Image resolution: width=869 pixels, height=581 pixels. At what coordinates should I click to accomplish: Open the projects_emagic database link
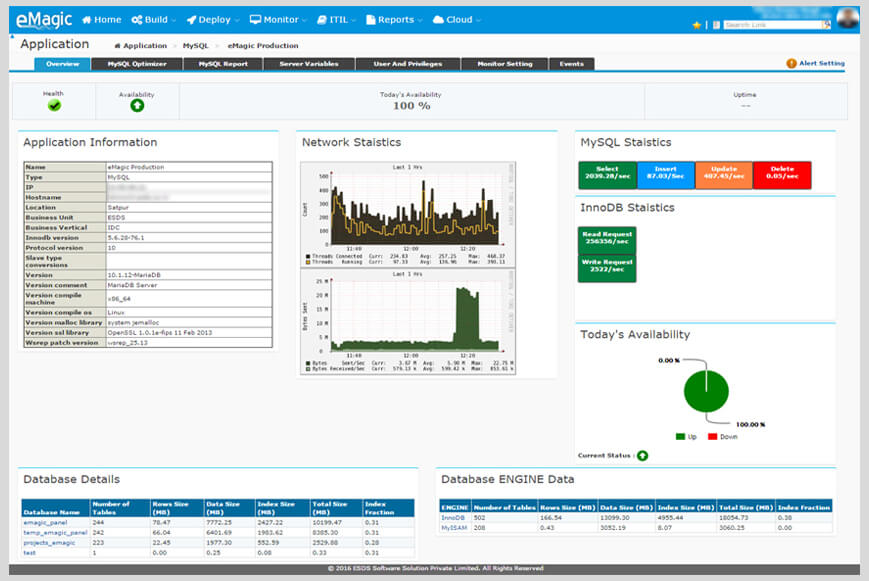click(49, 542)
